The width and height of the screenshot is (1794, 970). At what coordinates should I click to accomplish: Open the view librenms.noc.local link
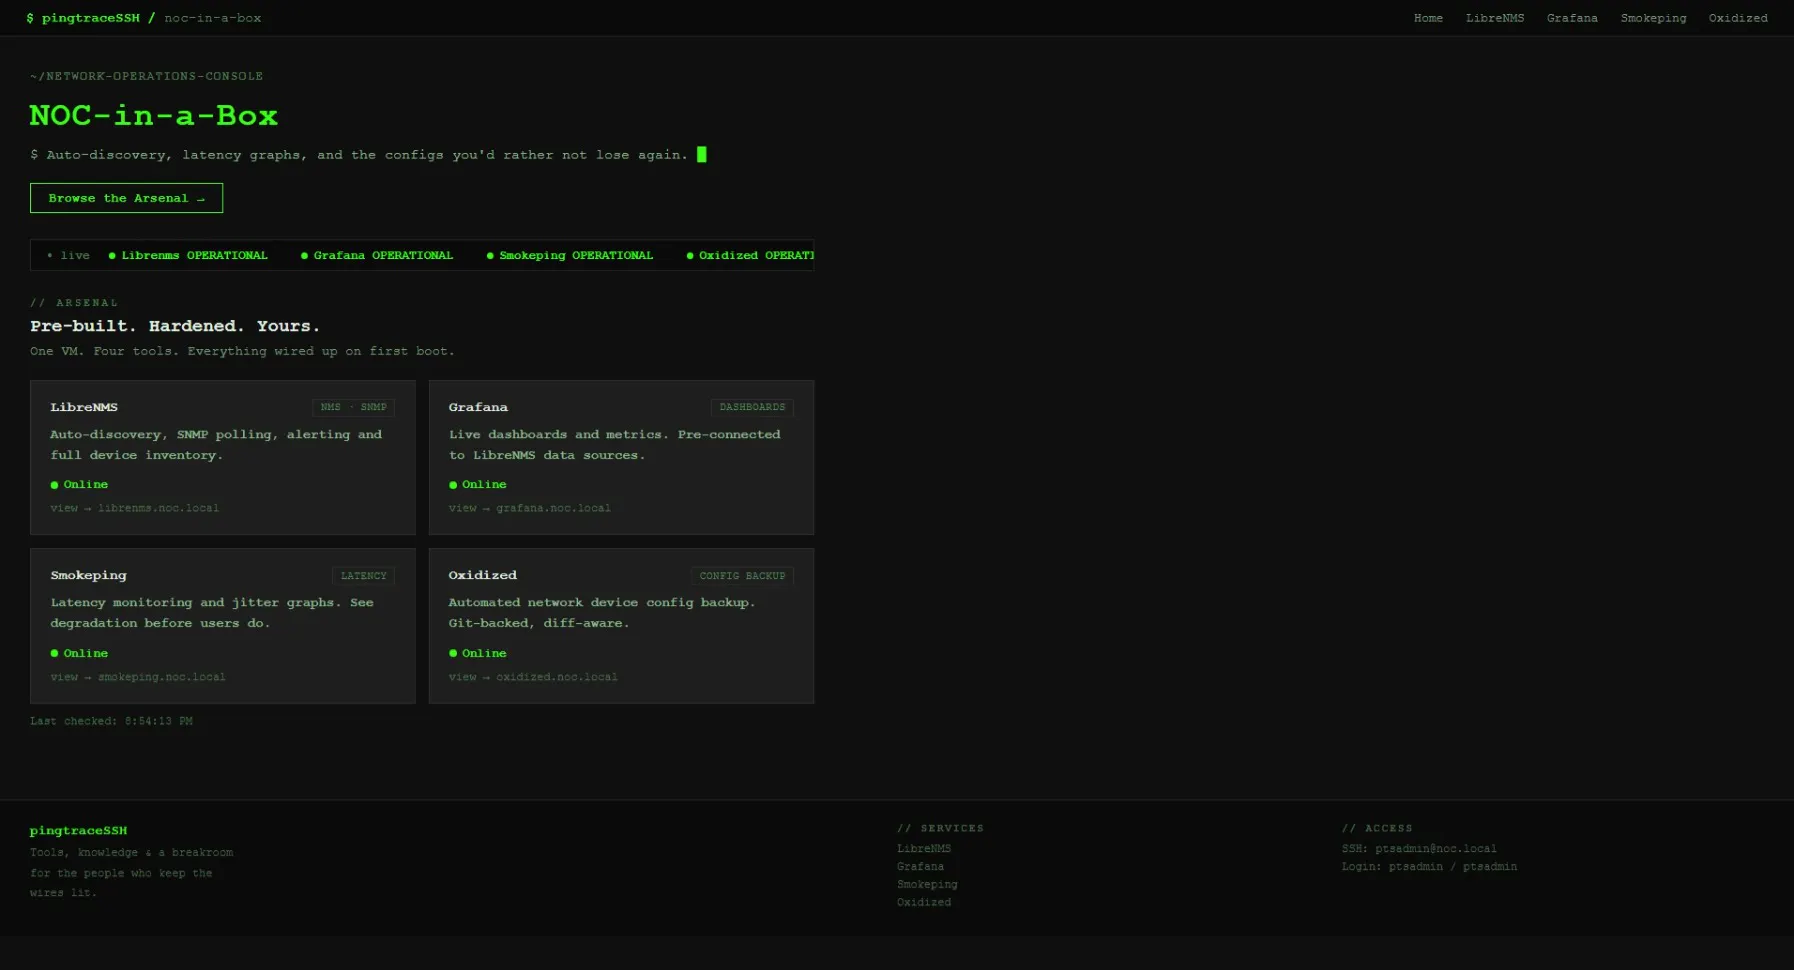[135, 508]
